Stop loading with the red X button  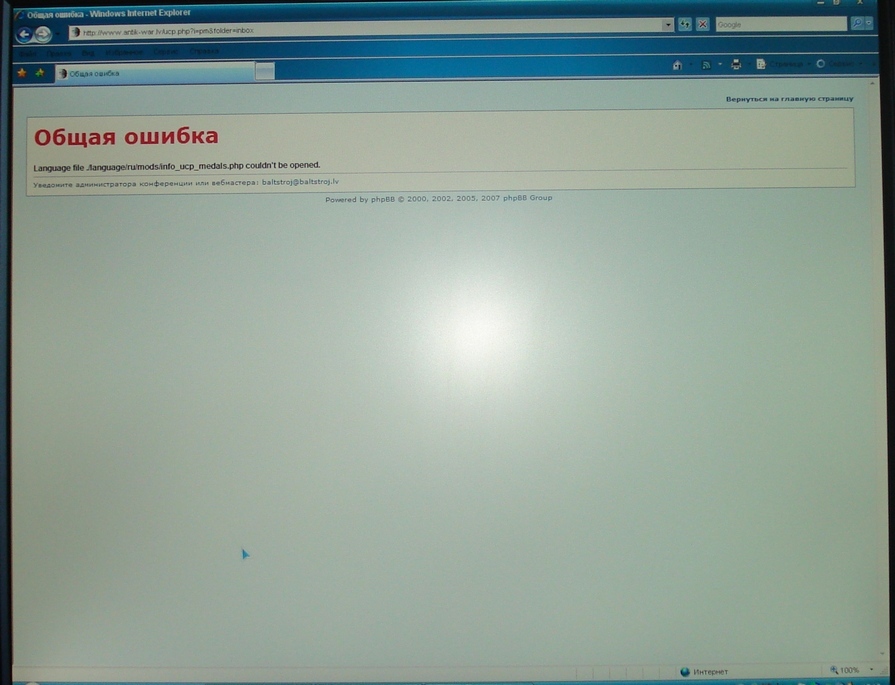click(703, 25)
